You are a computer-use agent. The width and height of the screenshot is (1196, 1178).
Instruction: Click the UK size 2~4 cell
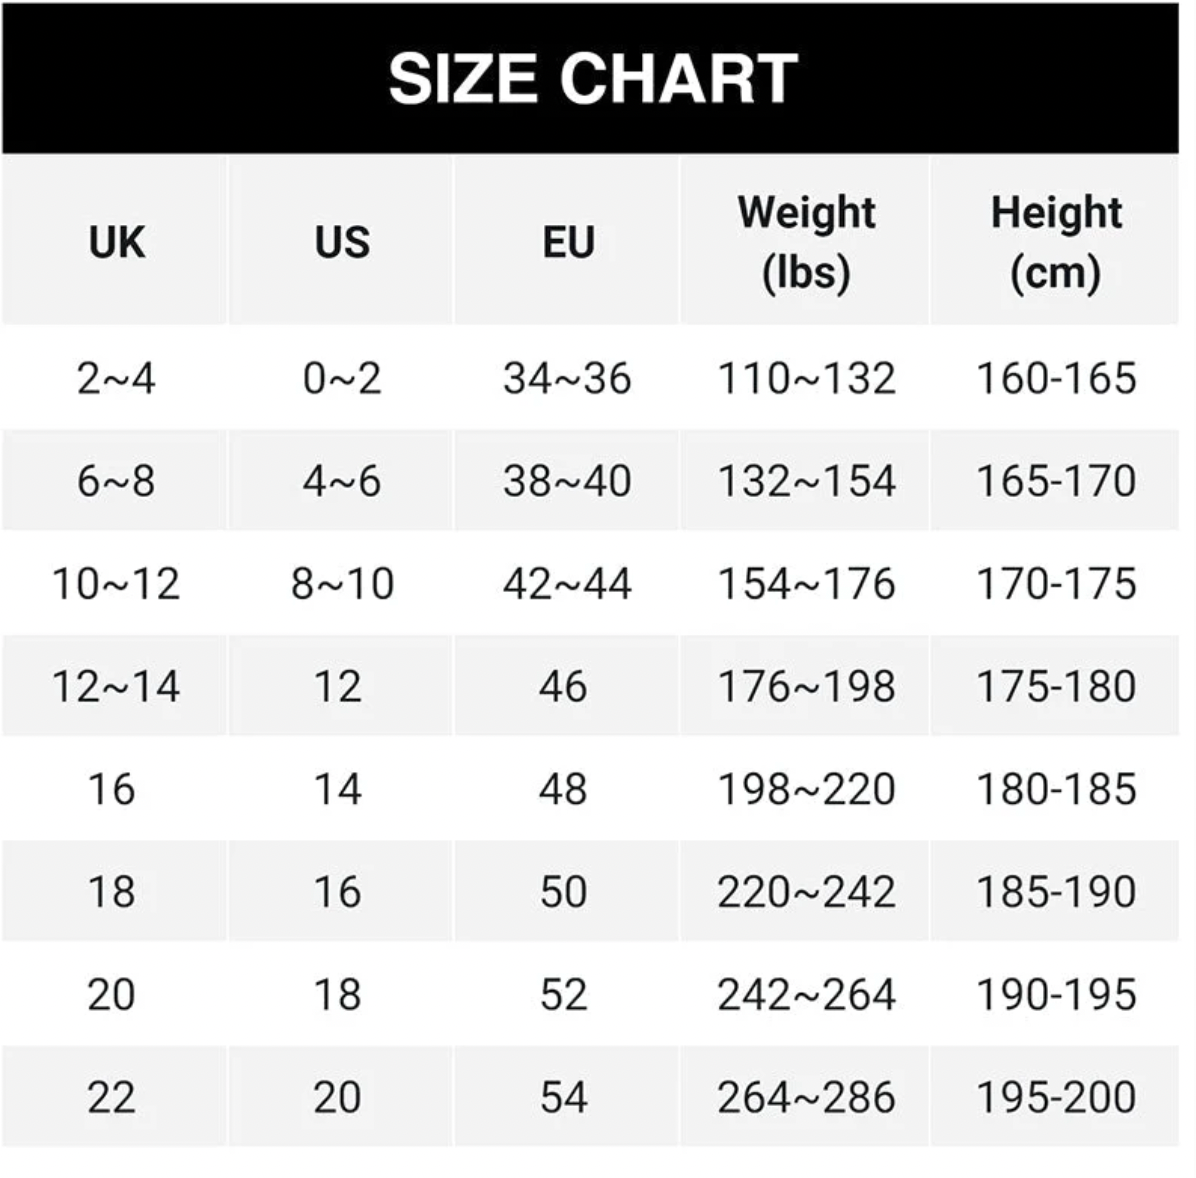[x=116, y=379]
